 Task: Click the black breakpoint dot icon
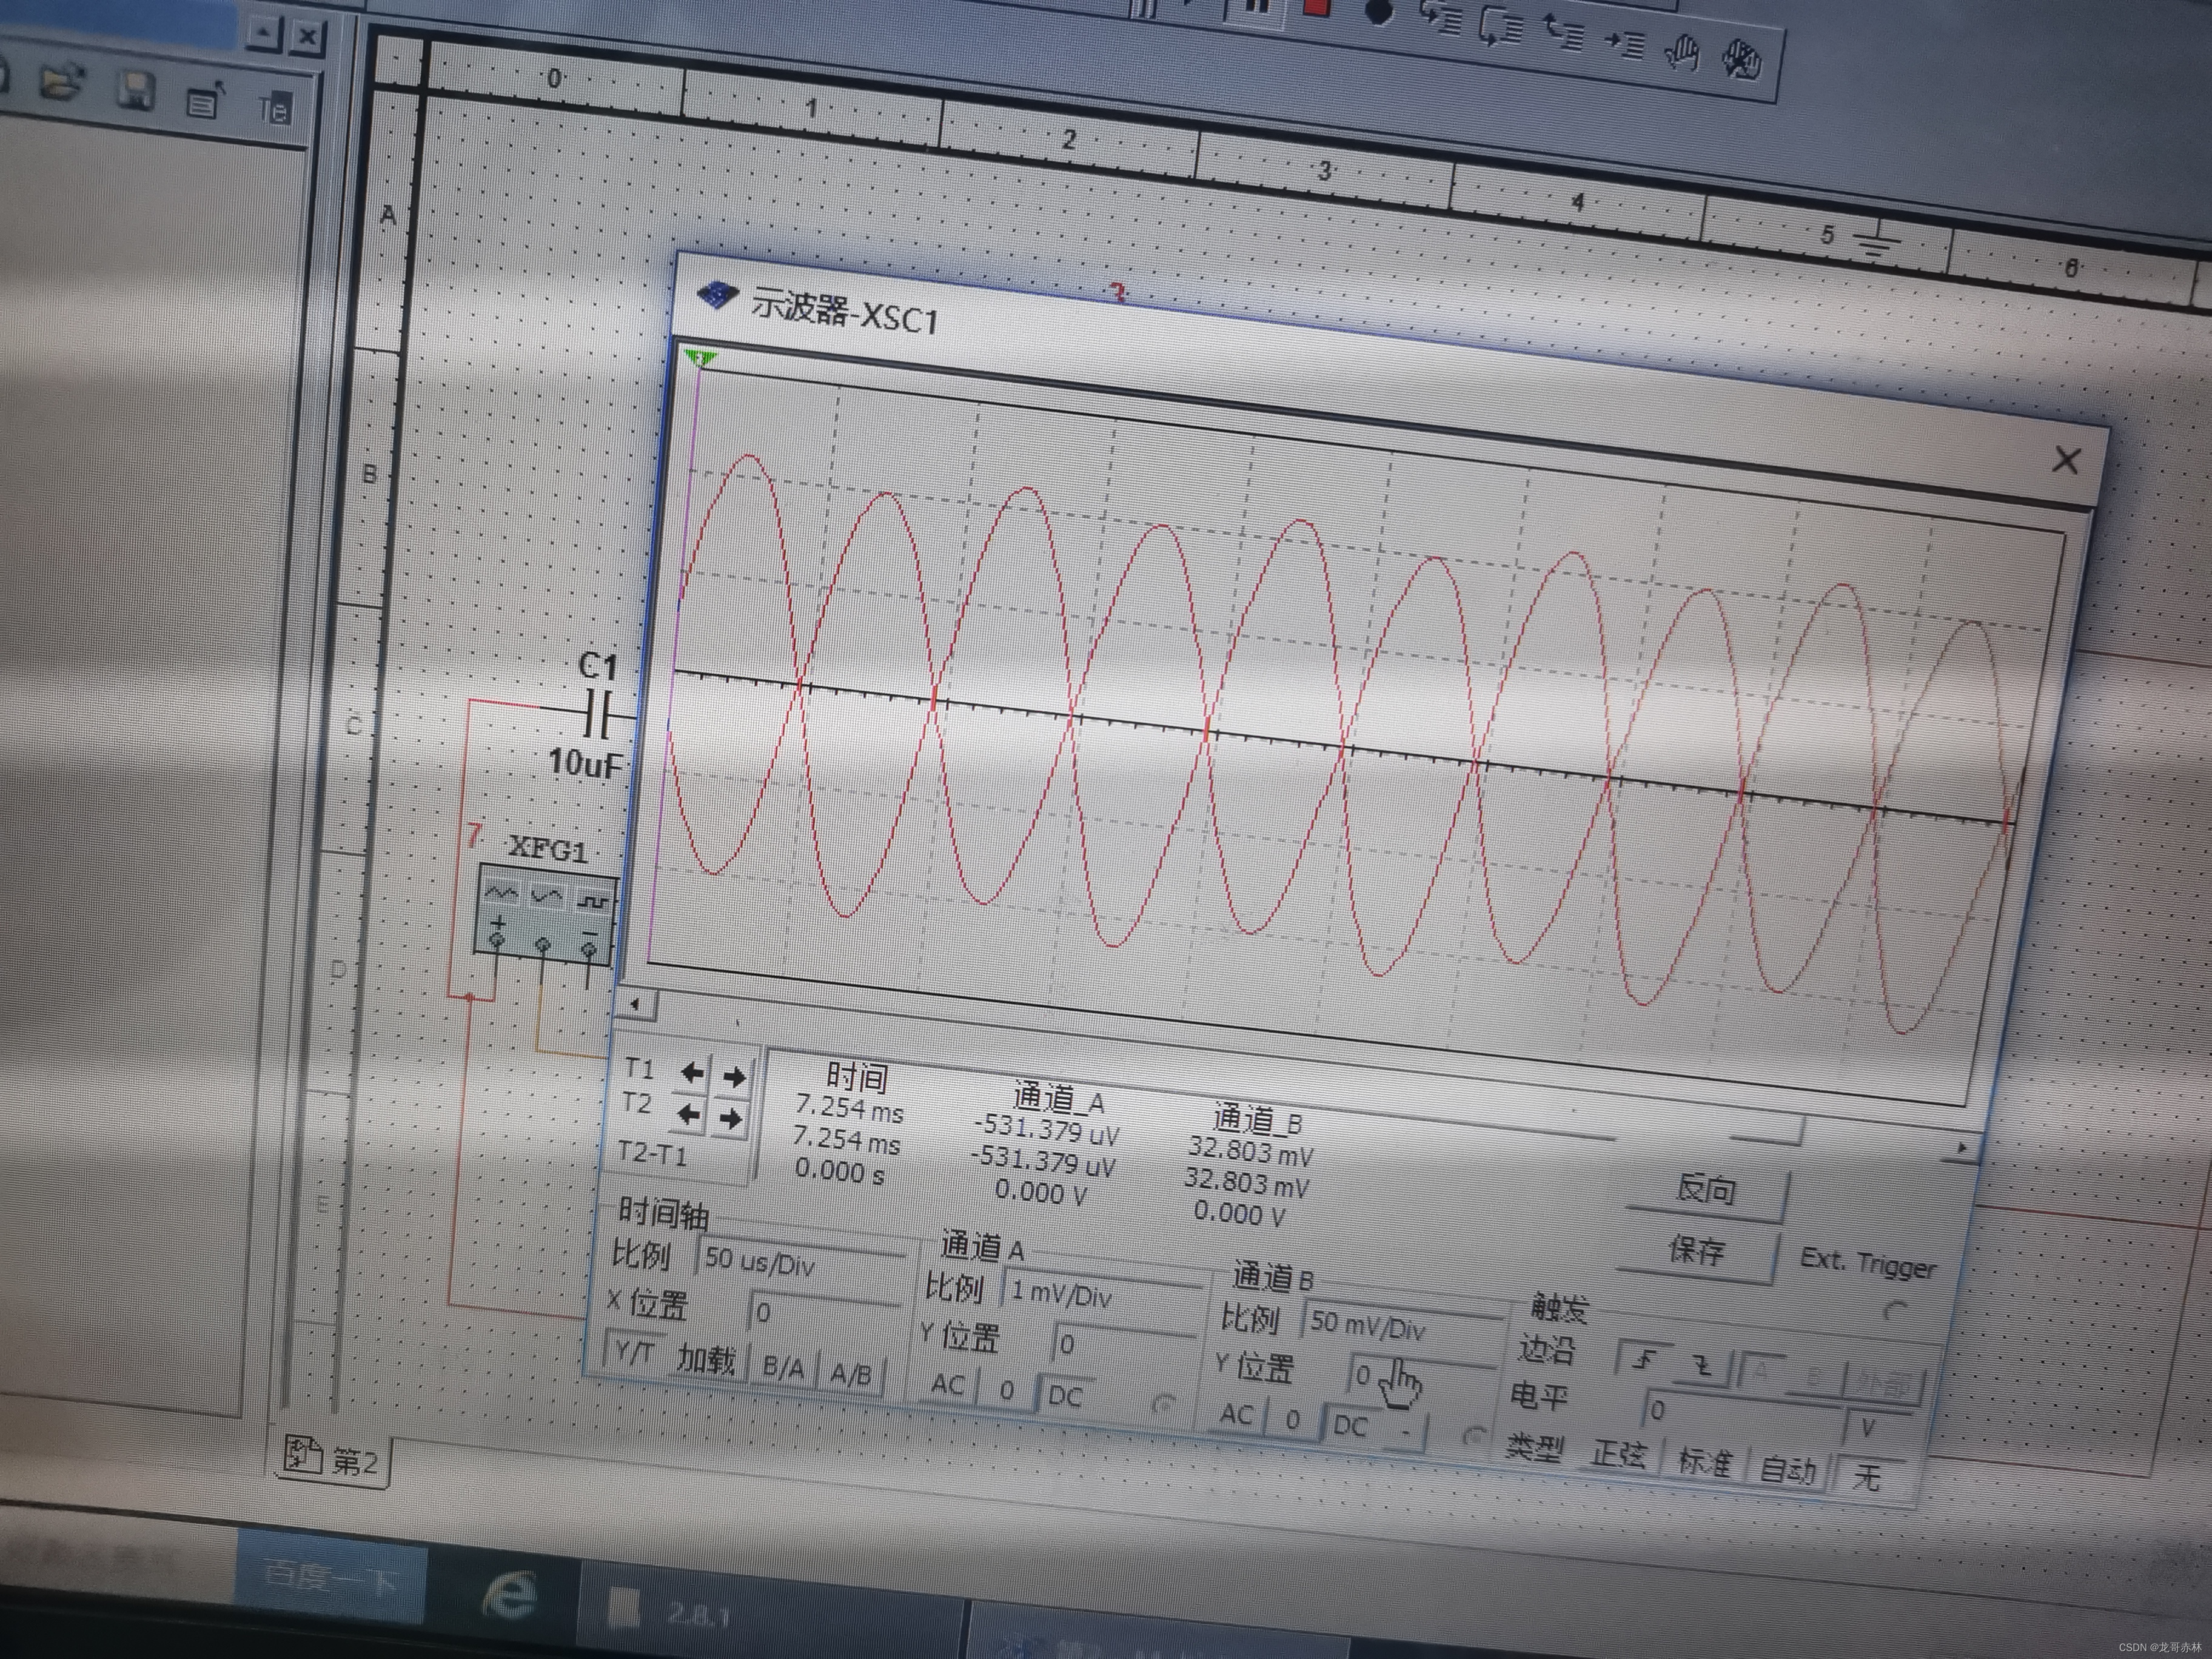click(x=1378, y=12)
